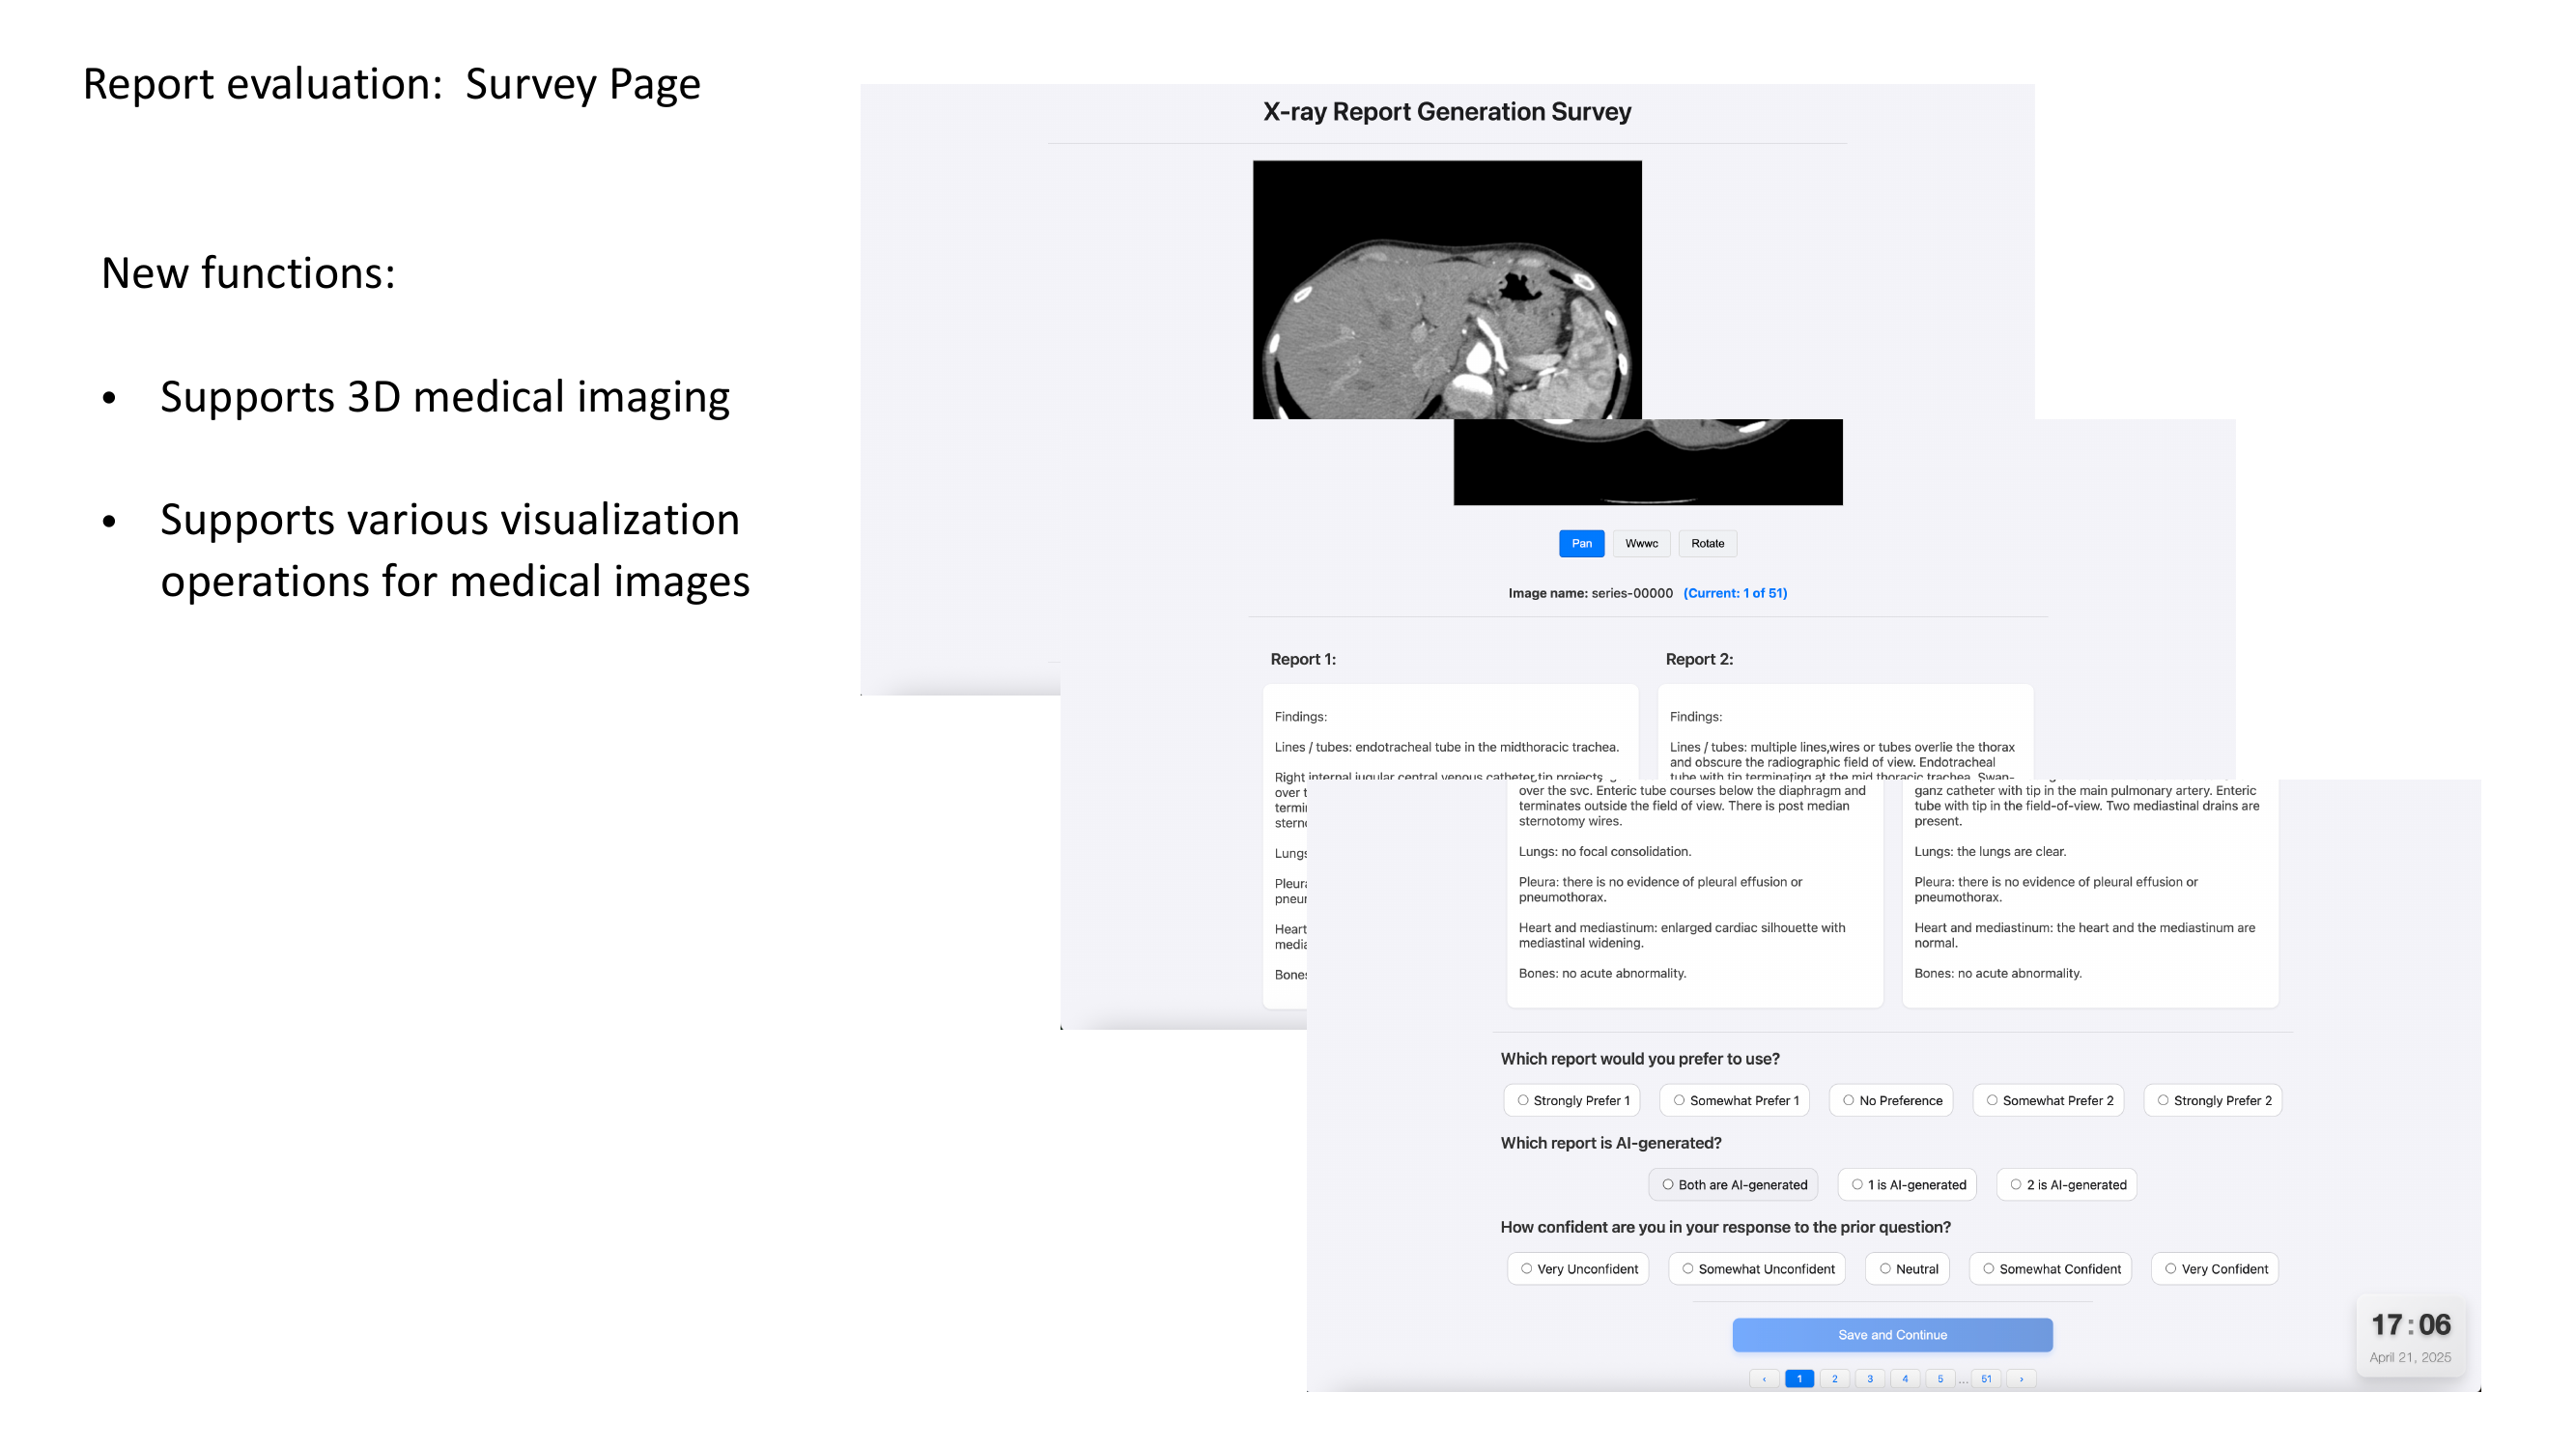Click 'Which report is AI-generated?' question
2576x1449 pixels.
coord(1611,1142)
